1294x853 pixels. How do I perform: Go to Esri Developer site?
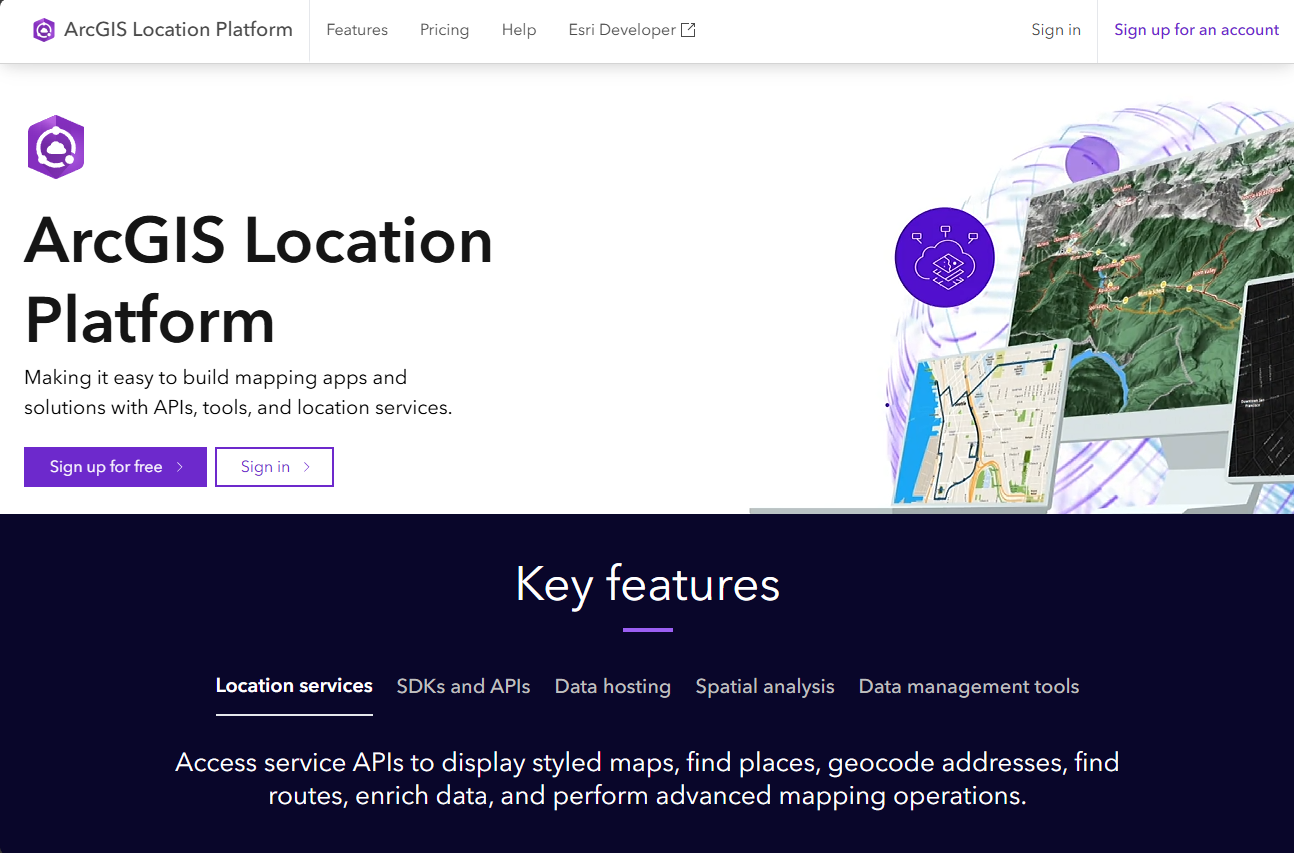coord(632,30)
